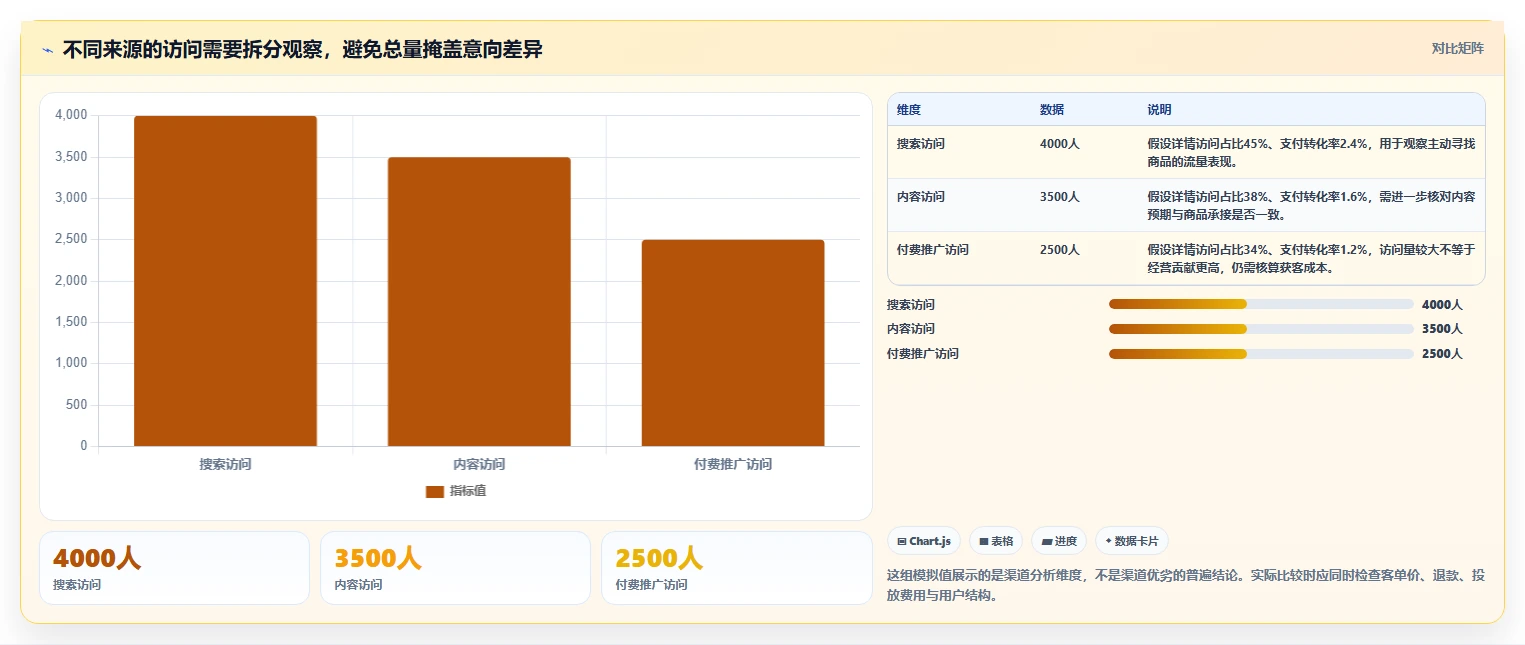The height and width of the screenshot is (645, 1525).
Task: Click the footnote paragraph starting 这组模拟值
Action: tap(1186, 585)
